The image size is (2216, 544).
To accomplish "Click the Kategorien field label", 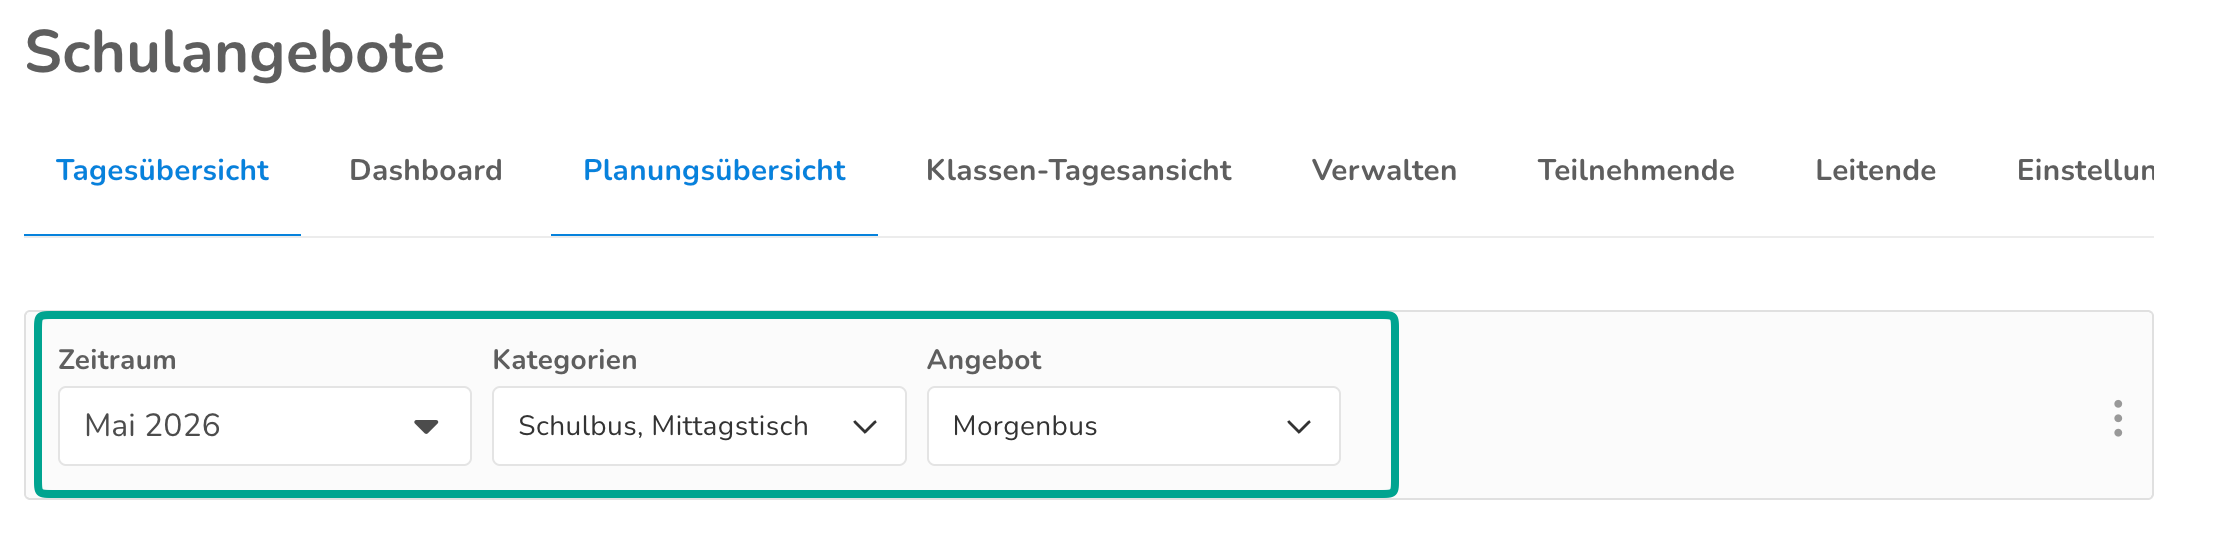I will click(565, 360).
